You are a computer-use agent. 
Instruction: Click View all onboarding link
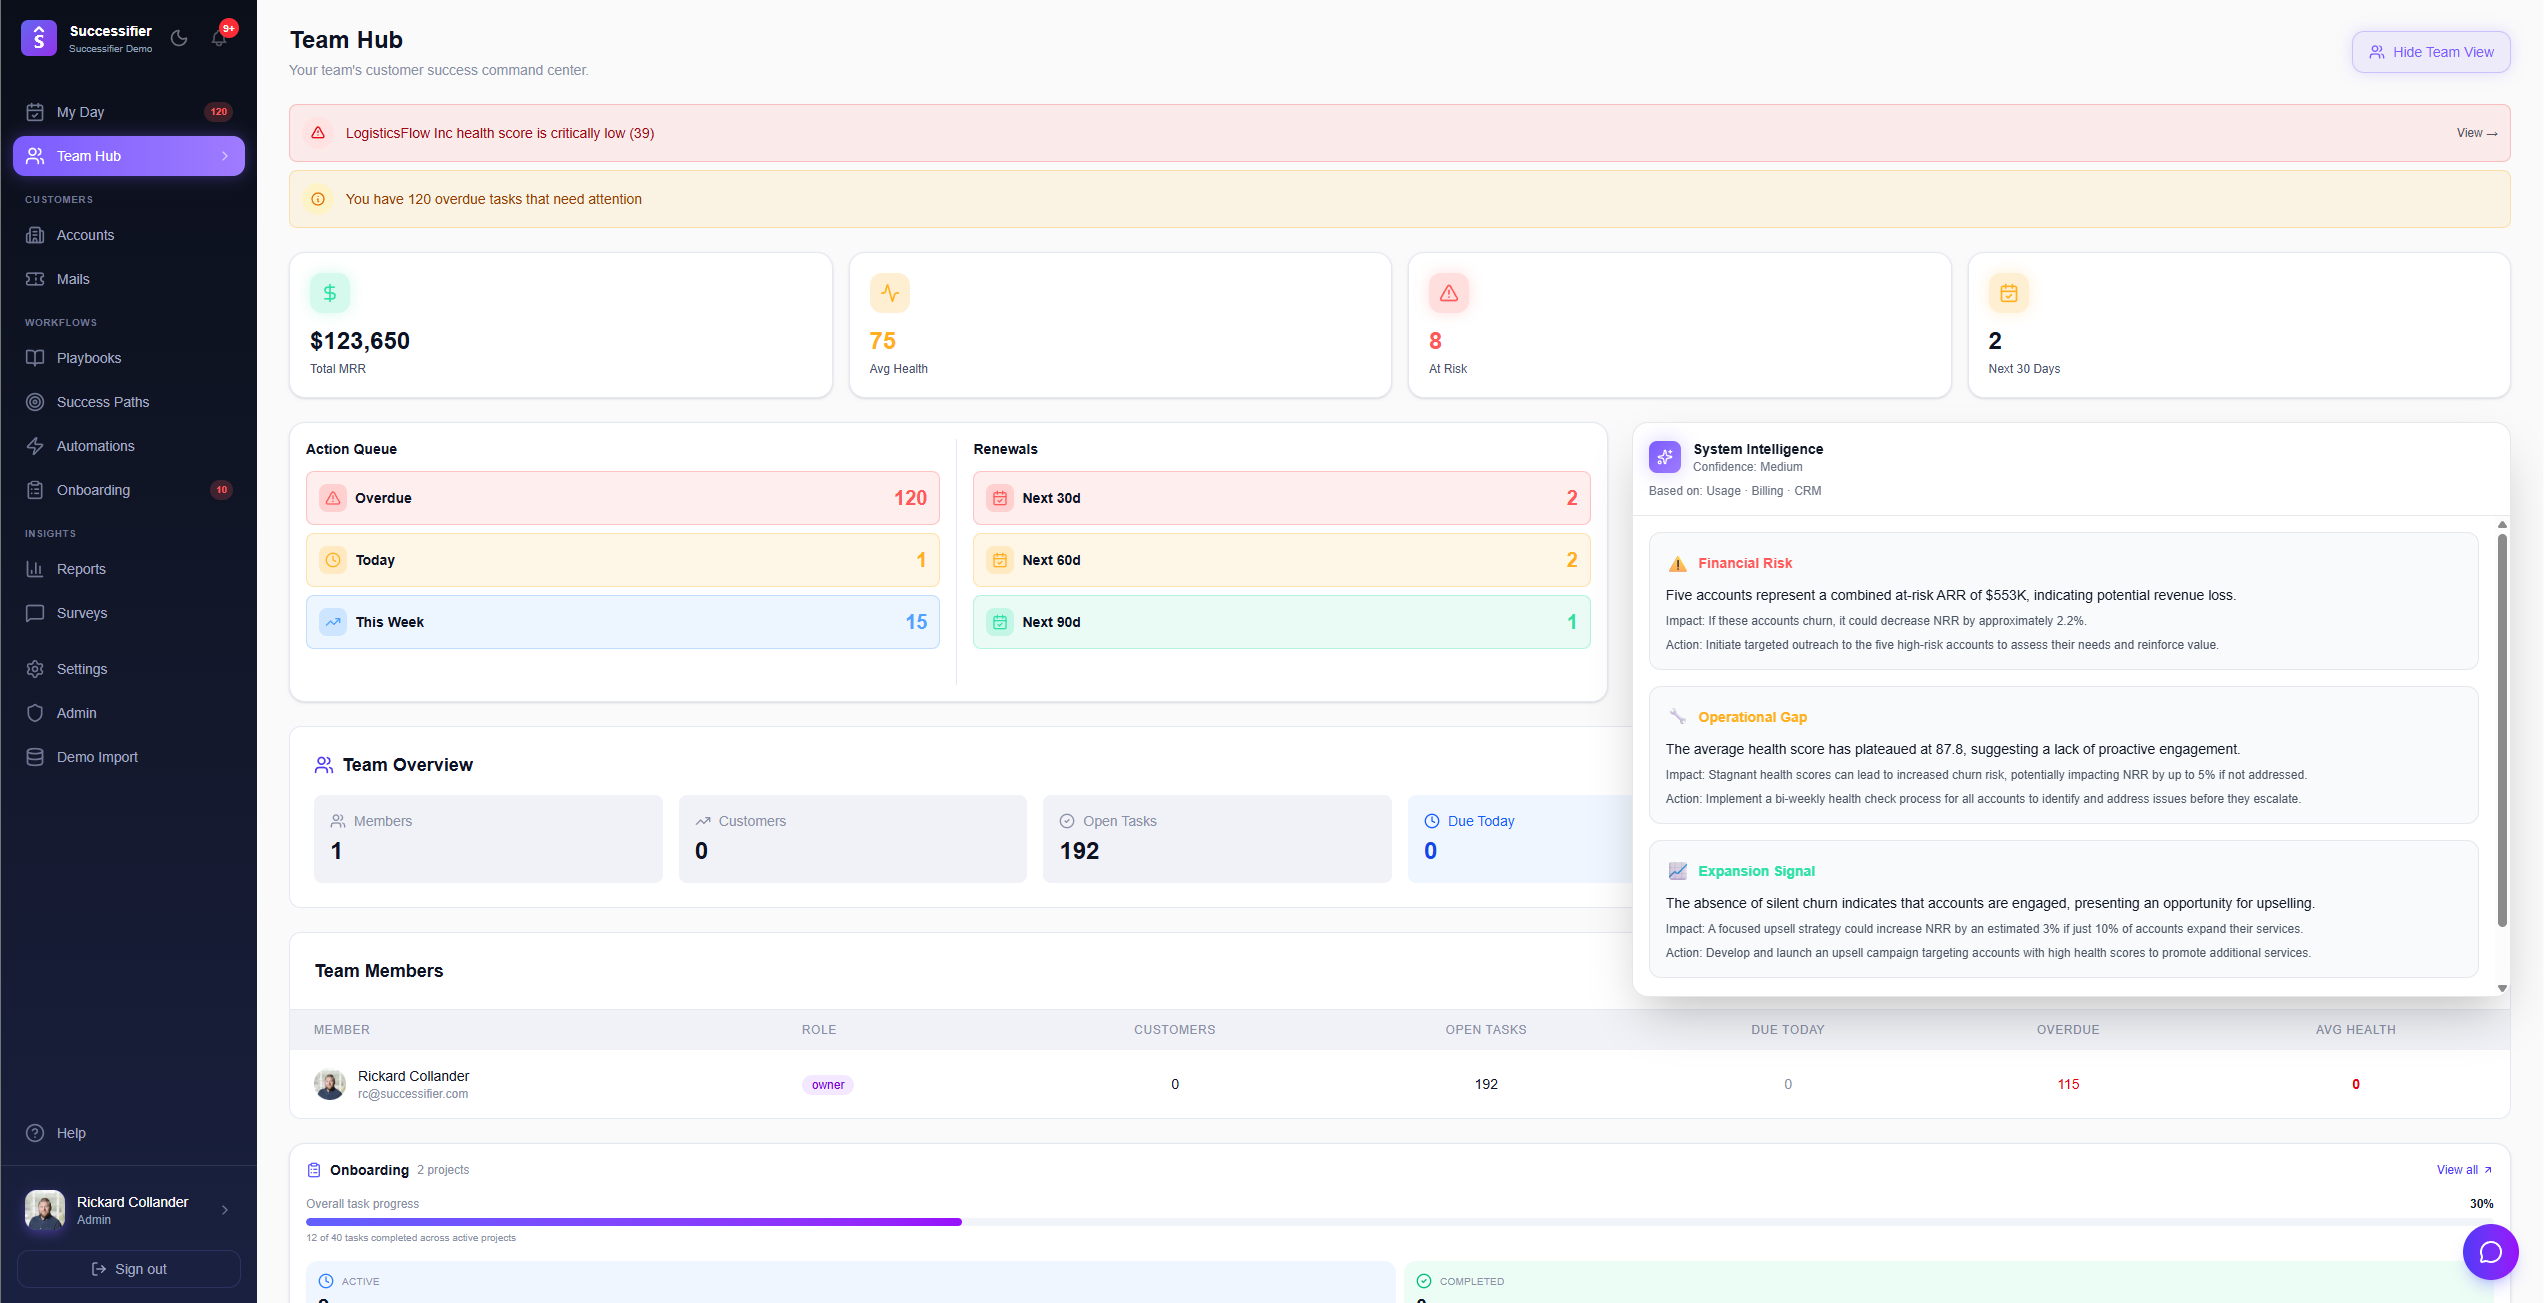[2463, 1170]
